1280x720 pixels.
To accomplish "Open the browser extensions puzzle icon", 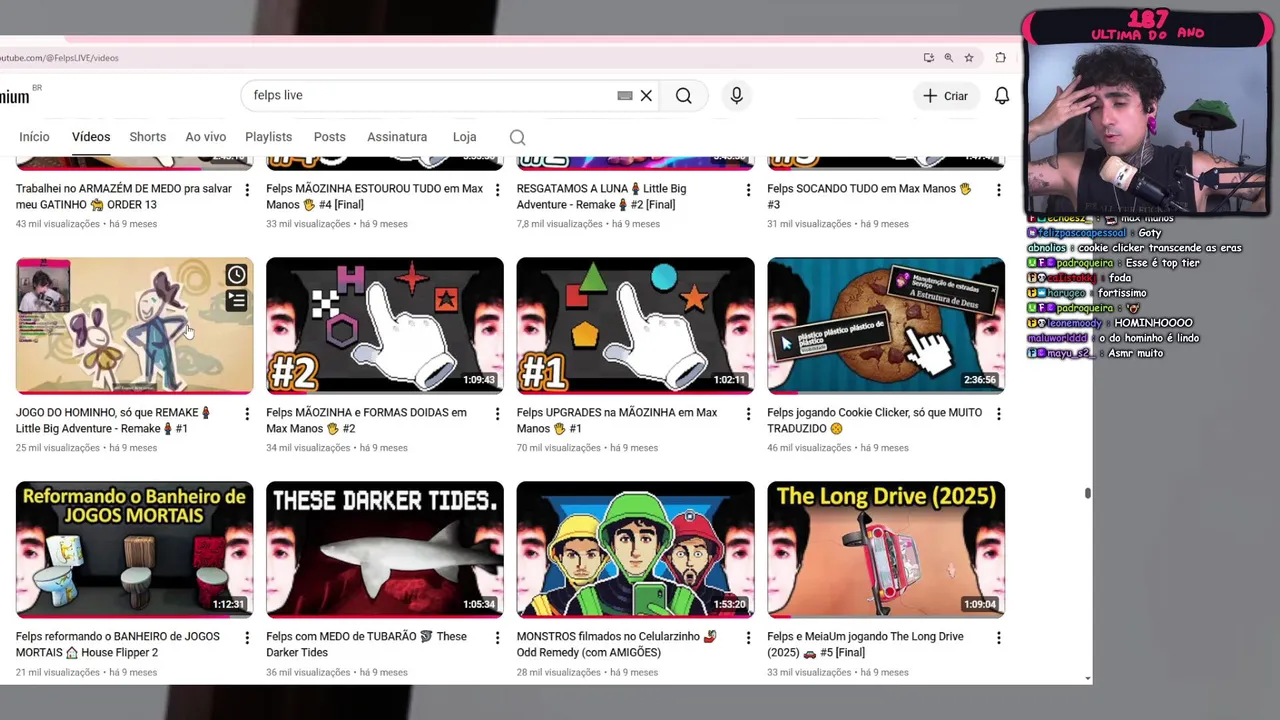I will [x=1000, y=58].
